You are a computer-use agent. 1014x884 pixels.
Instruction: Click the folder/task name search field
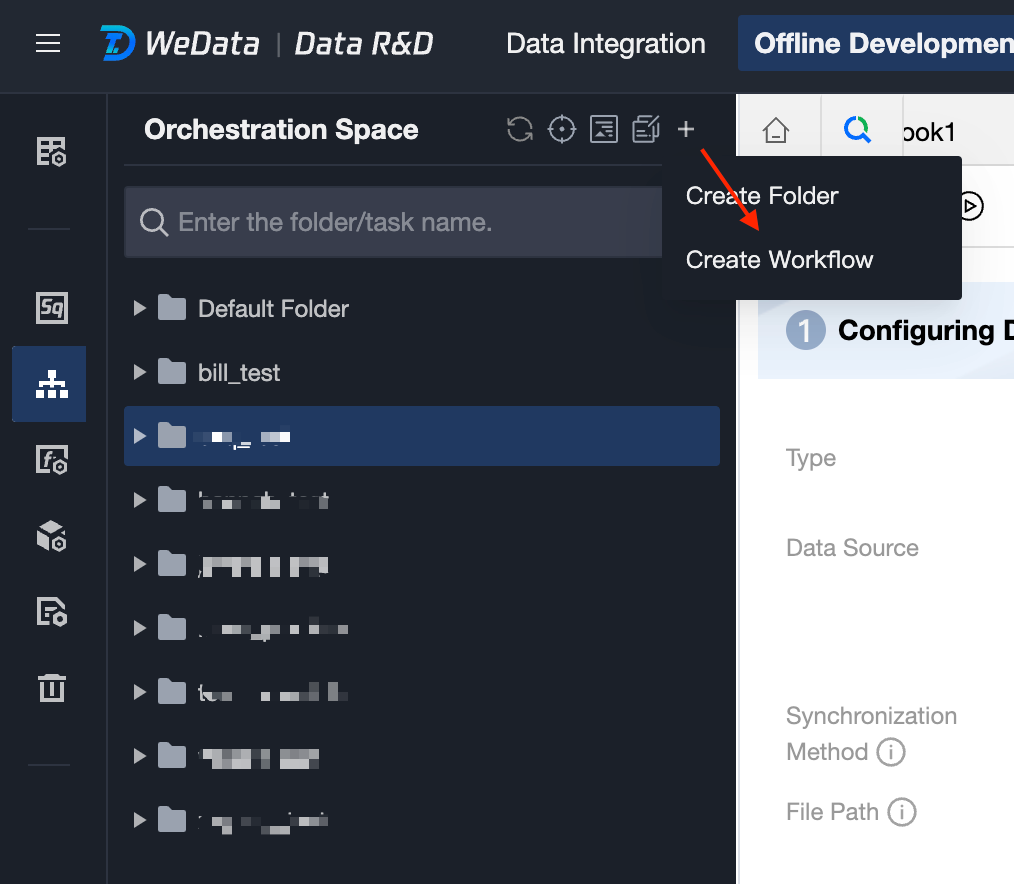(400, 222)
